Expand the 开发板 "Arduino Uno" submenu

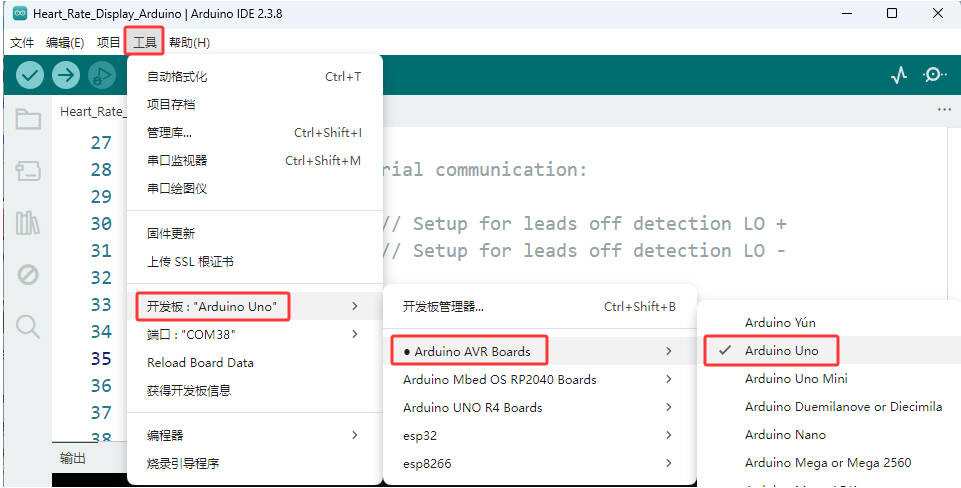pos(254,306)
